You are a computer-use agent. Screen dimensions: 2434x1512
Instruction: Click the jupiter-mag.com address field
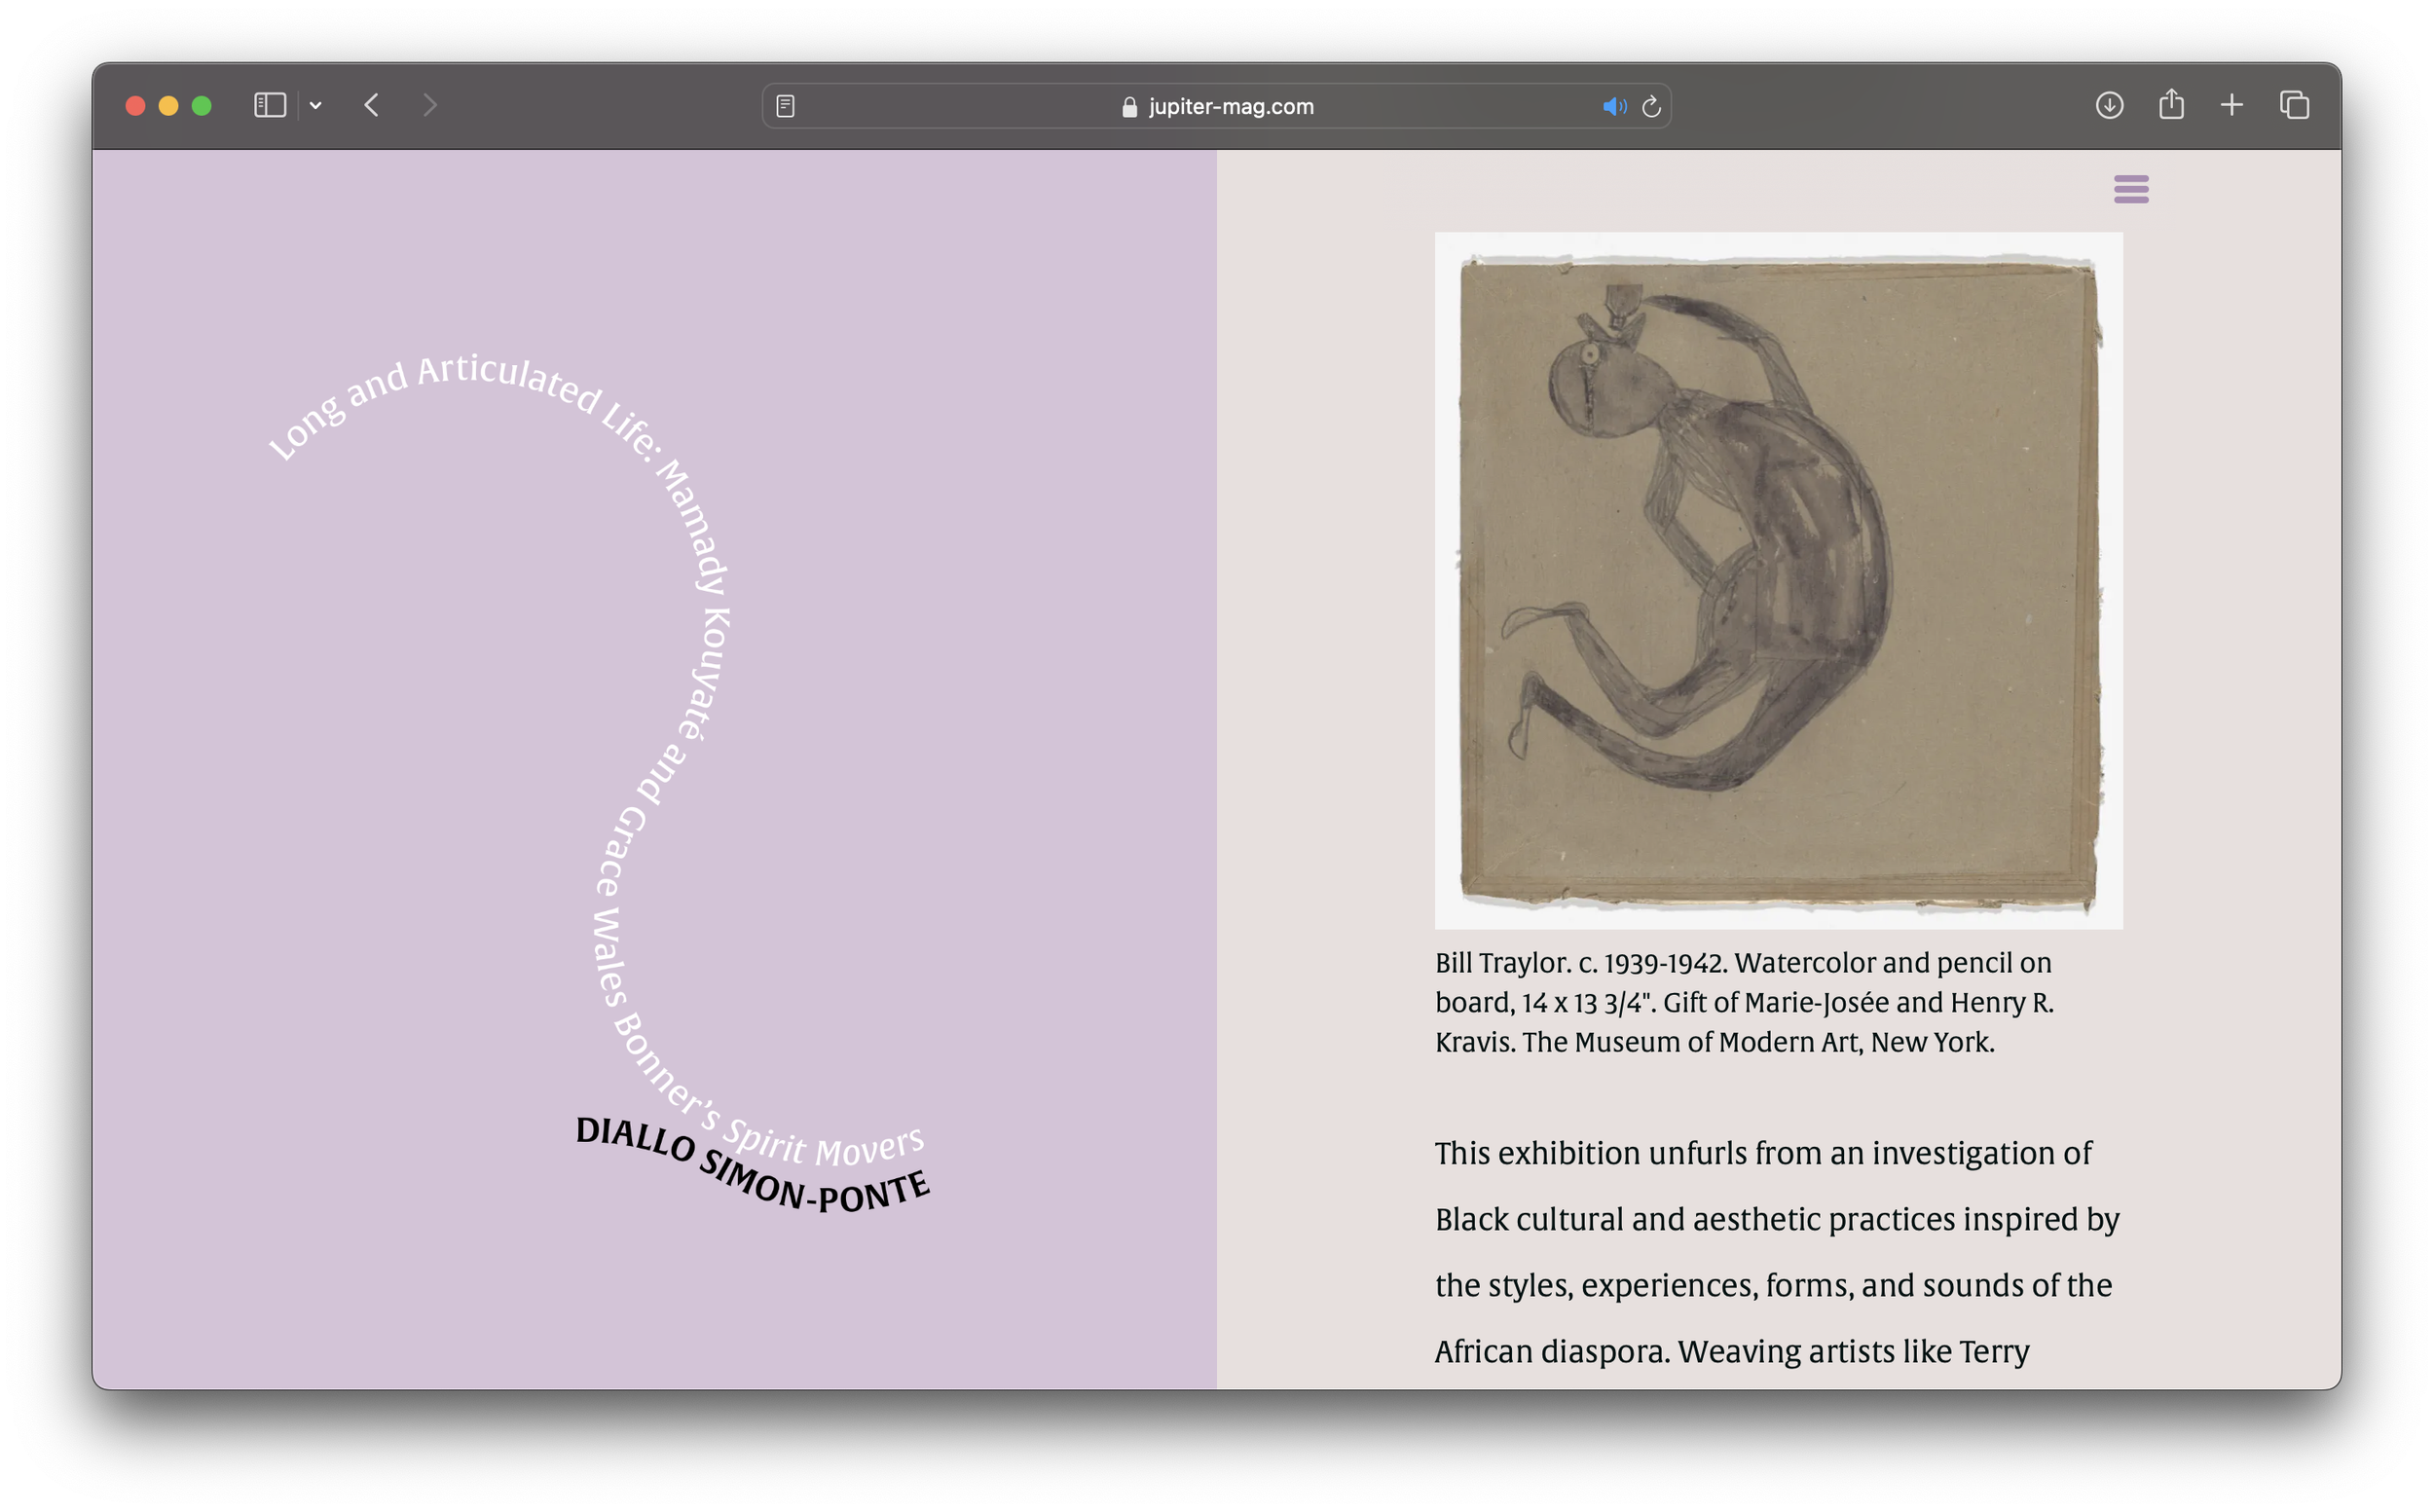tap(1216, 106)
